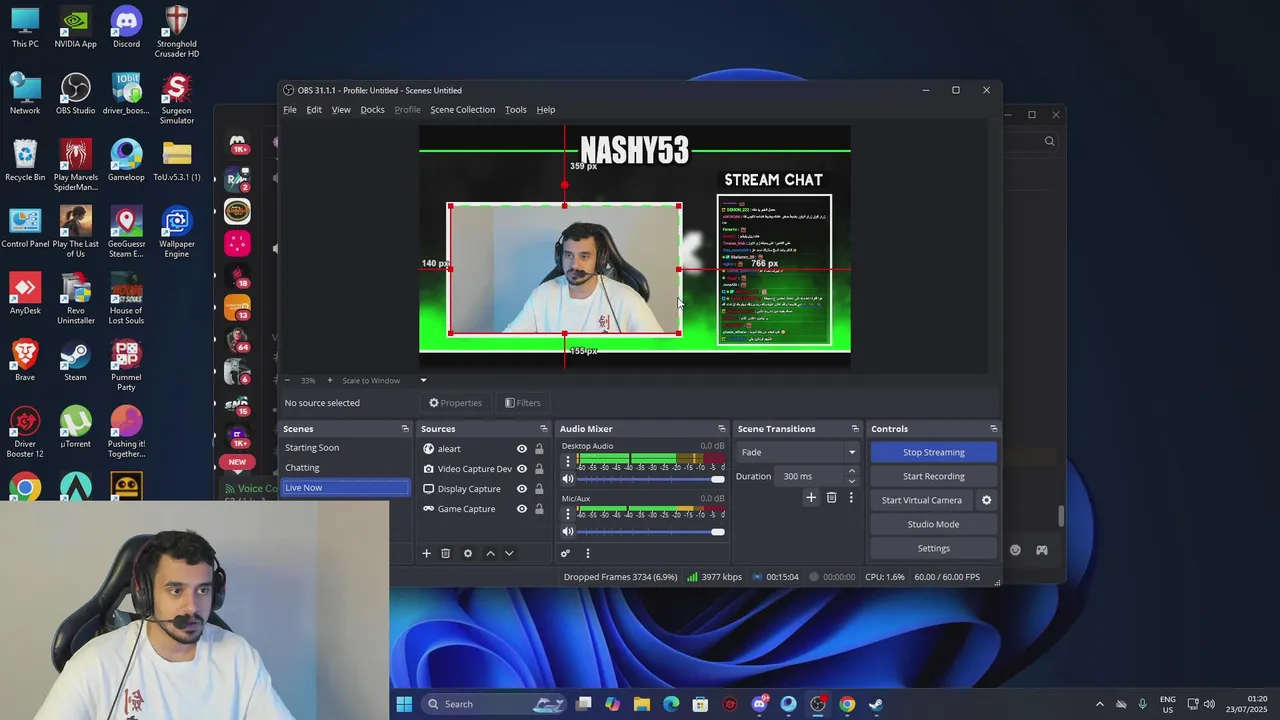Image resolution: width=1280 pixels, height=720 pixels.
Task: Launch Steam from the desktop icon
Action: click(x=76, y=362)
